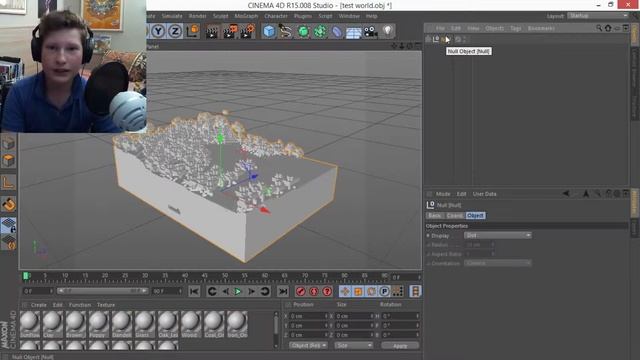Add a Cube primitive object
Viewport: 640px width, 360px height.
point(269,31)
